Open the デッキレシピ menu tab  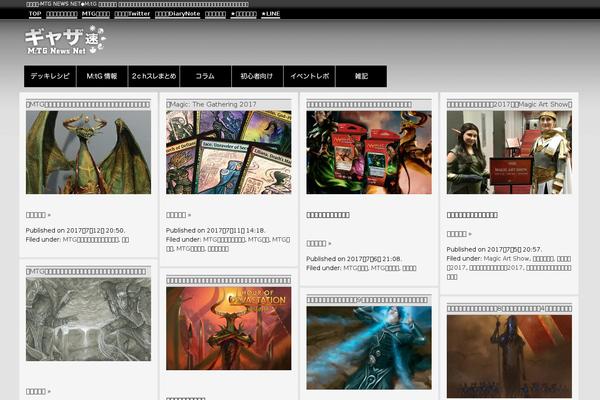50,76
